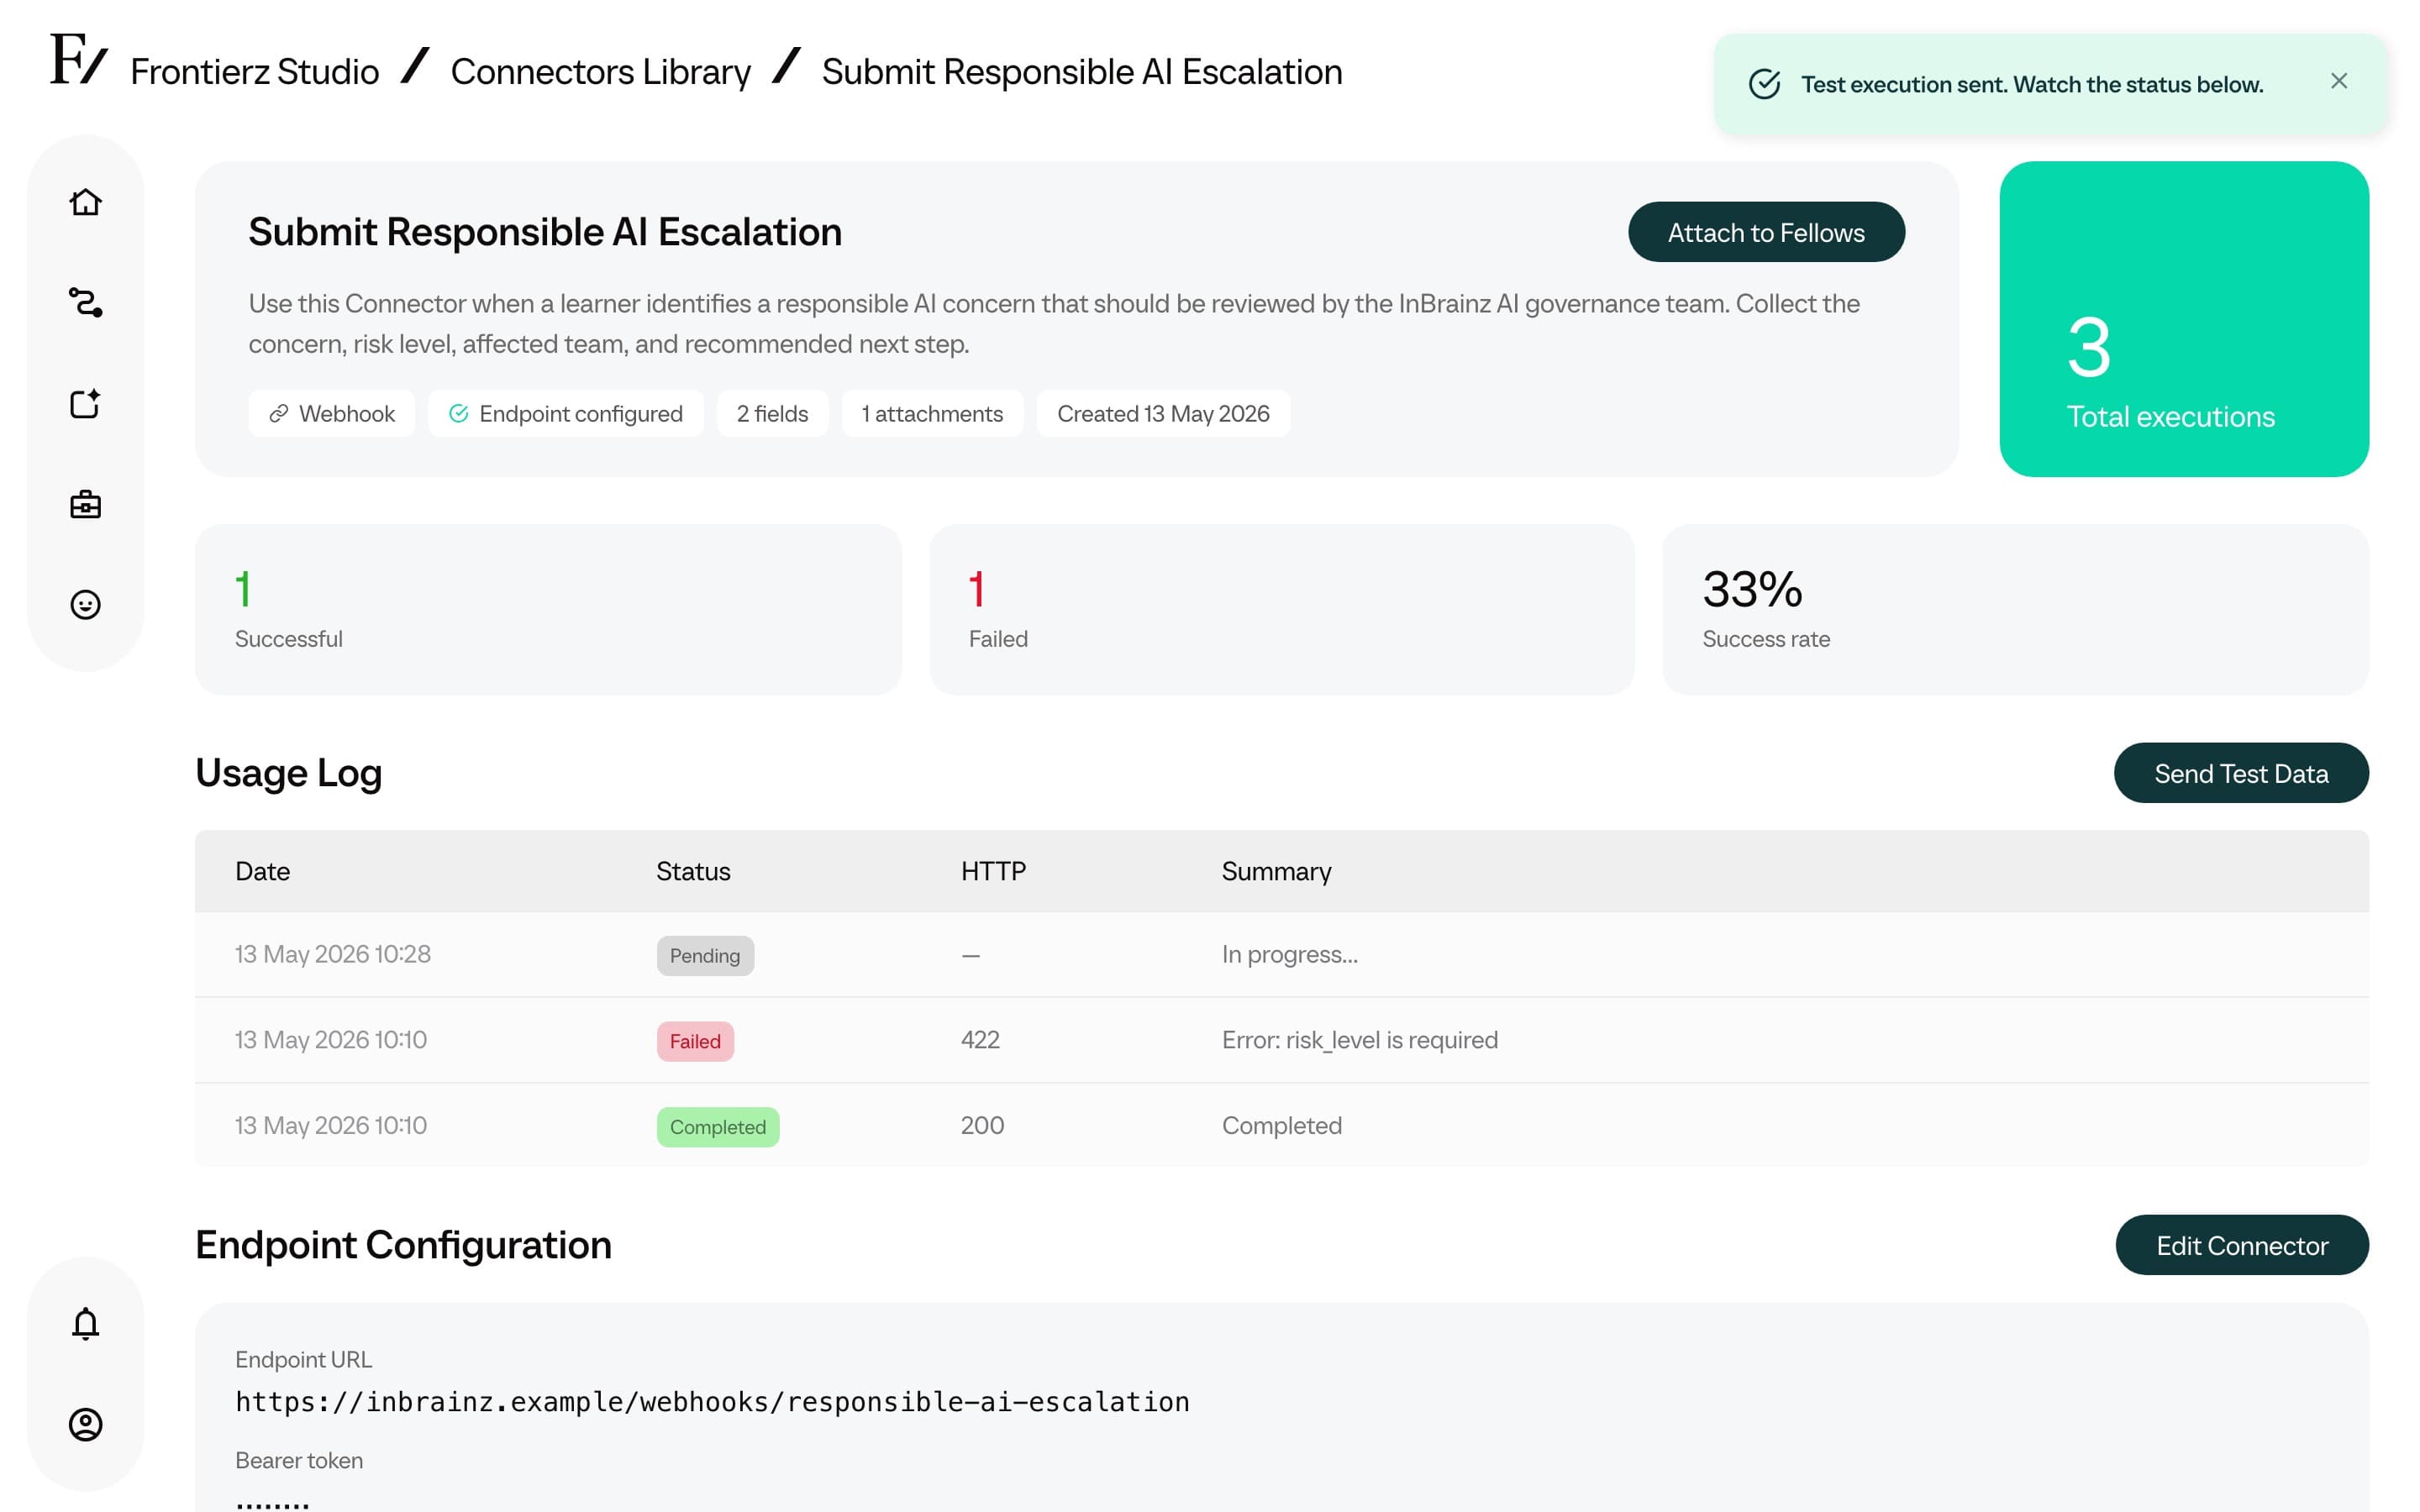Click the Summary column header

coord(1276,871)
